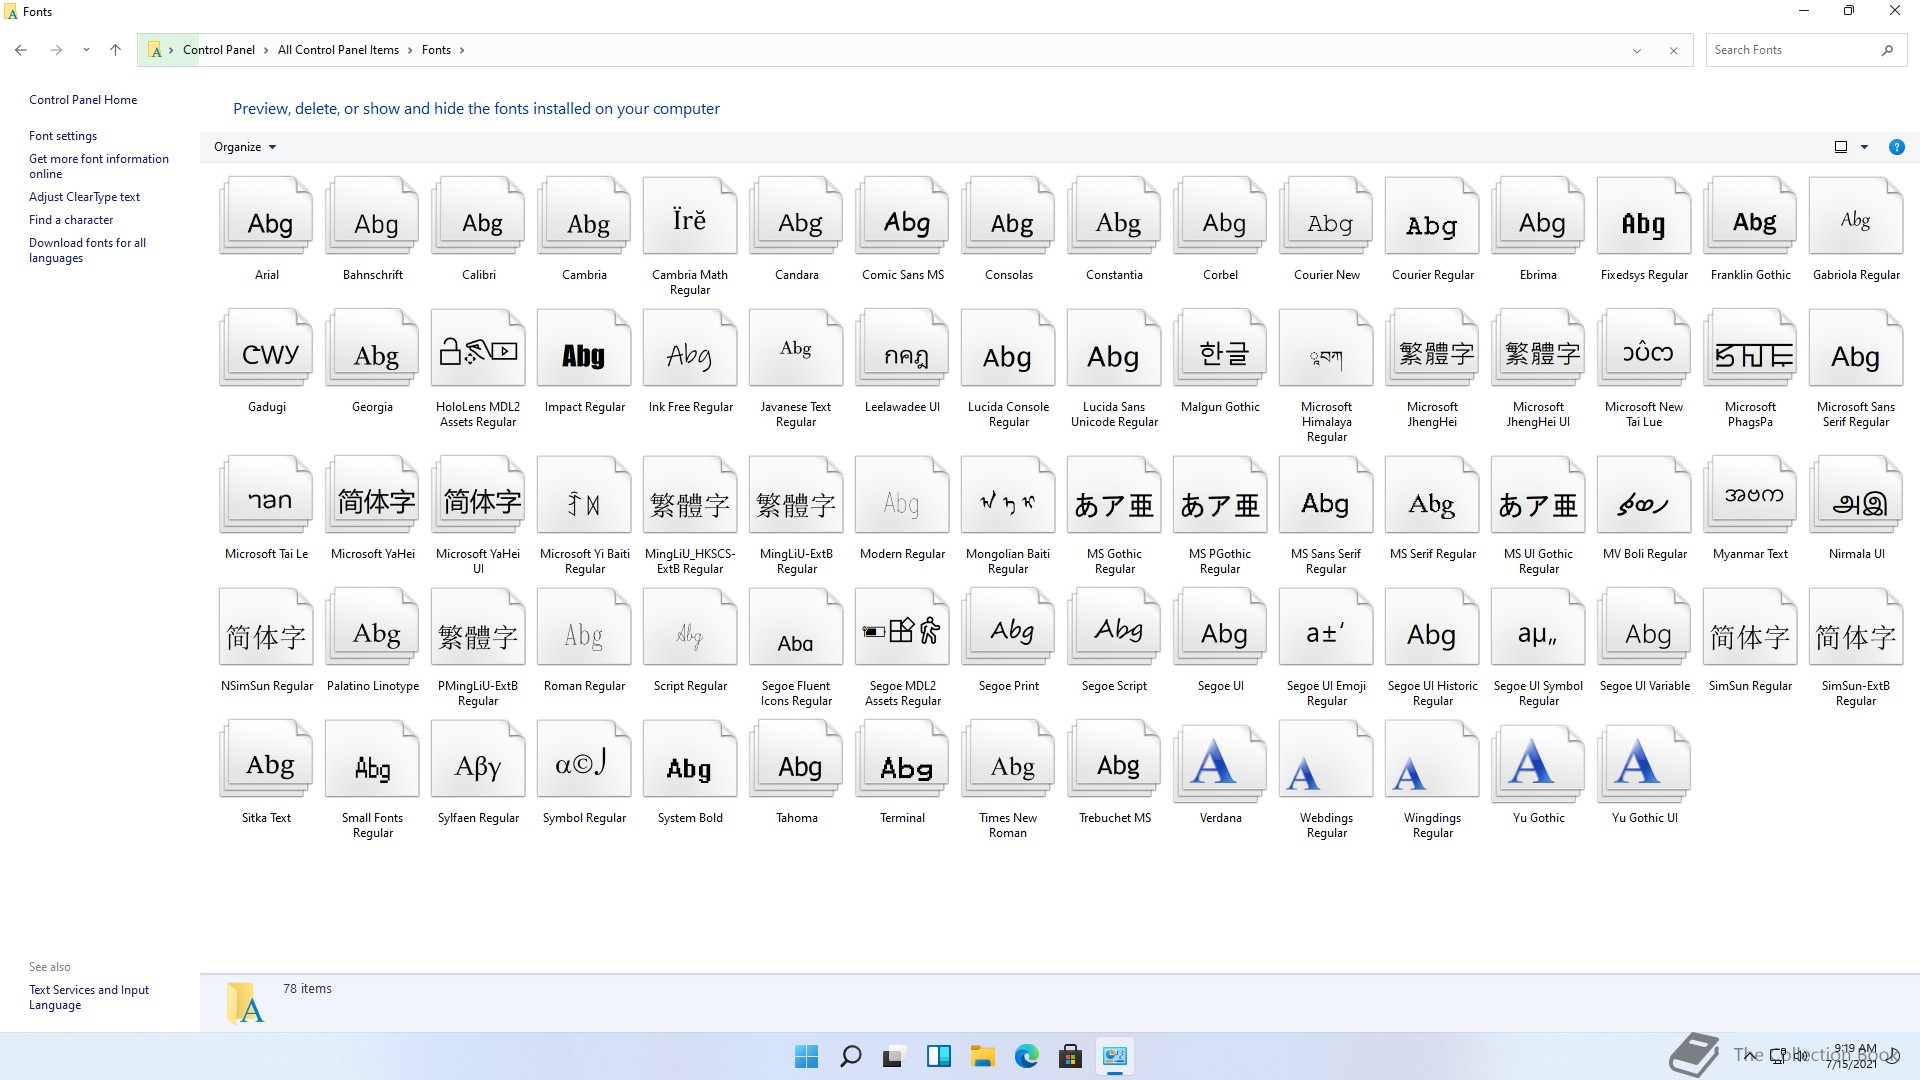Screen dimensions: 1920x1080
Task: Select the MV Boli Regular font icon
Action: [x=1644, y=495]
